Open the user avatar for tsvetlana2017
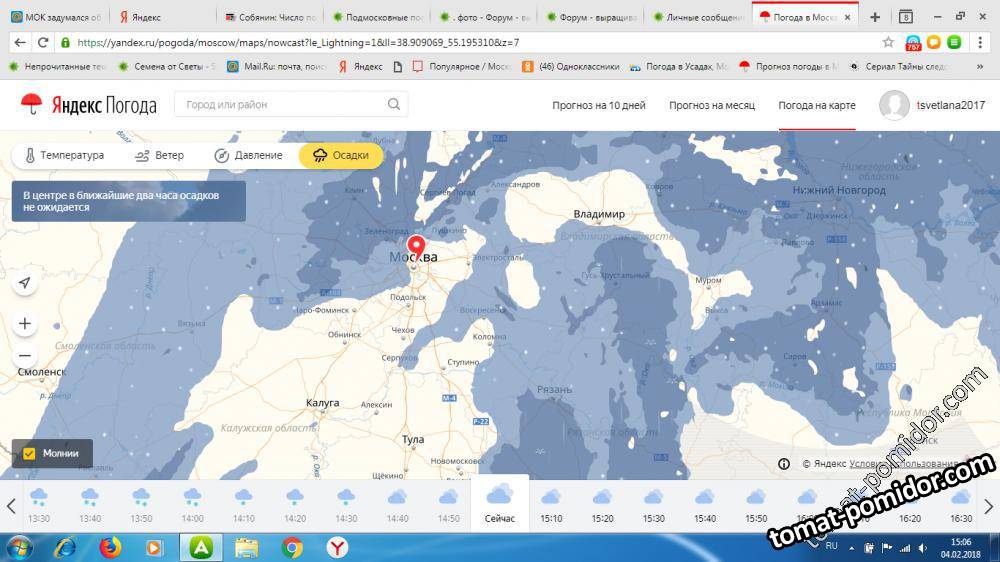The width and height of the screenshot is (1000, 562). click(894, 105)
